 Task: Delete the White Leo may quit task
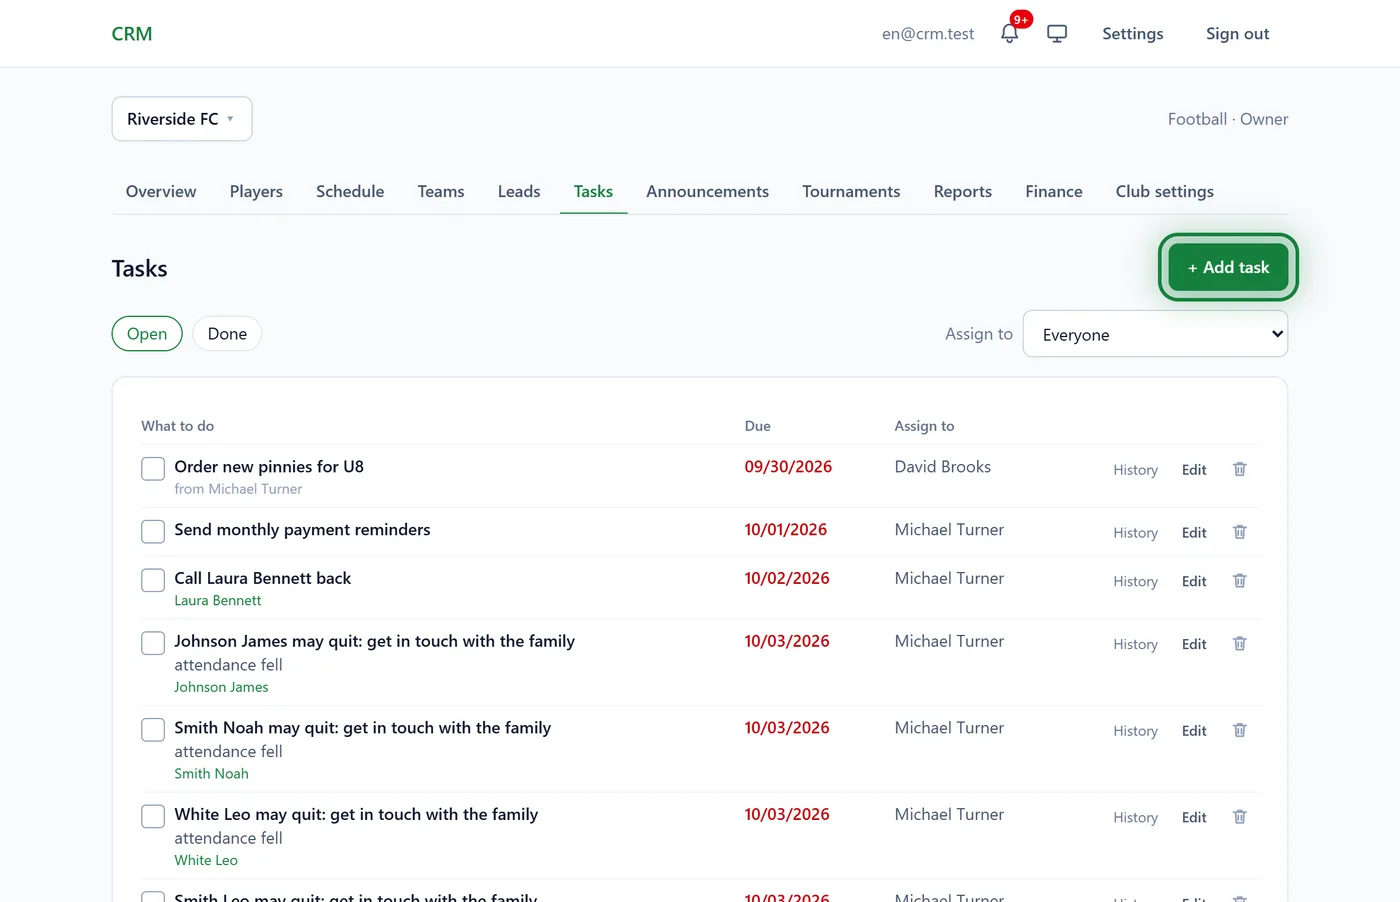tap(1240, 817)
